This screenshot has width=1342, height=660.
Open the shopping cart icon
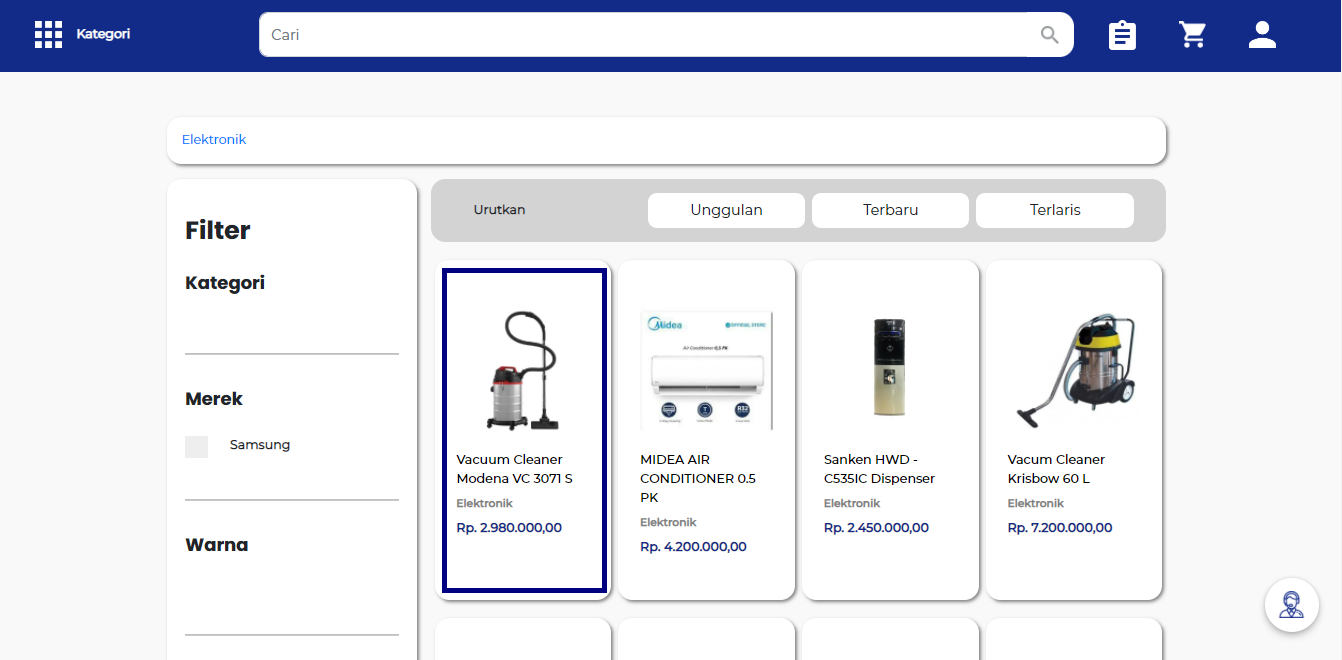pos(1193,35)
